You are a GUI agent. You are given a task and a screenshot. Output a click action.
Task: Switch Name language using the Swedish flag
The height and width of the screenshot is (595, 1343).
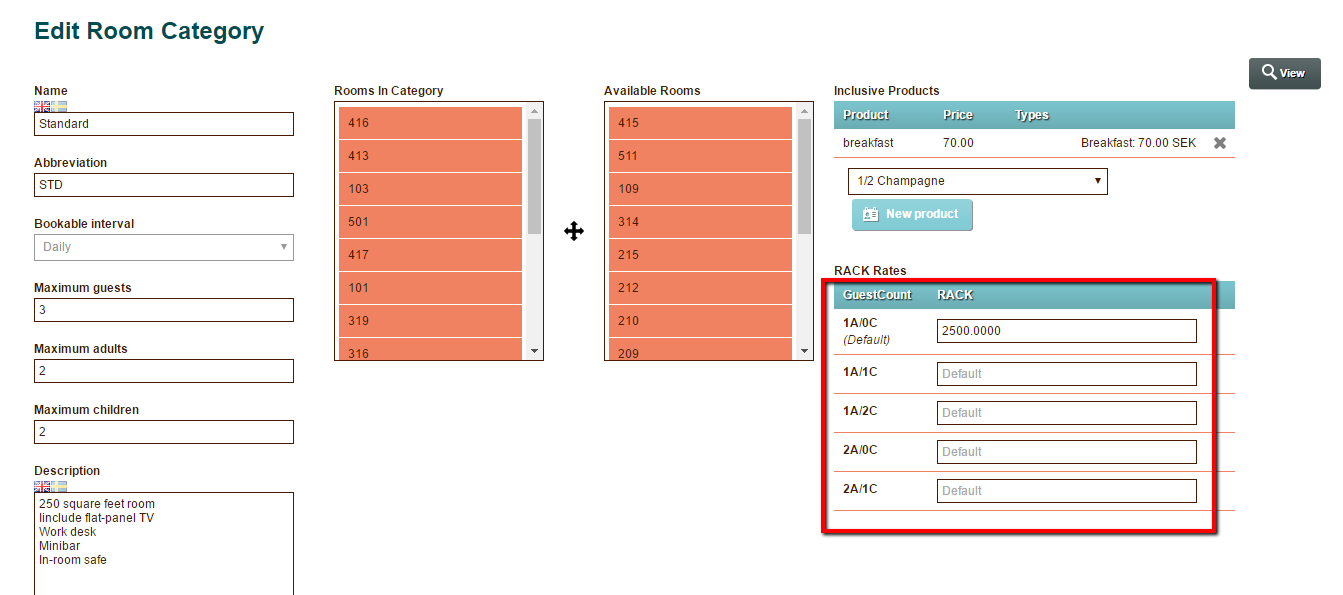[59, 106]
